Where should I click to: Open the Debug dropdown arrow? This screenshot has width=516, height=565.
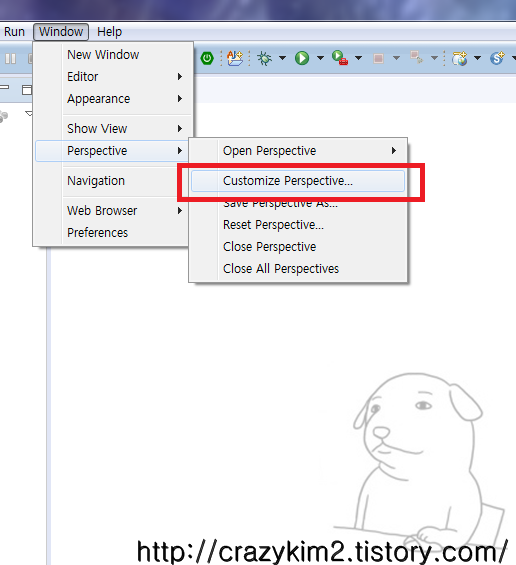pos(283,58)
